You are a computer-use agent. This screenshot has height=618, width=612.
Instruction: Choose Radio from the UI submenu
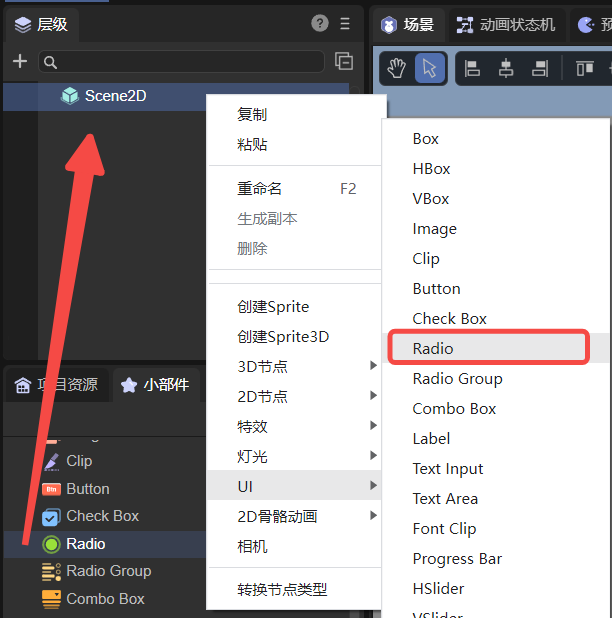pyautogui.click(x=433, y=348)
